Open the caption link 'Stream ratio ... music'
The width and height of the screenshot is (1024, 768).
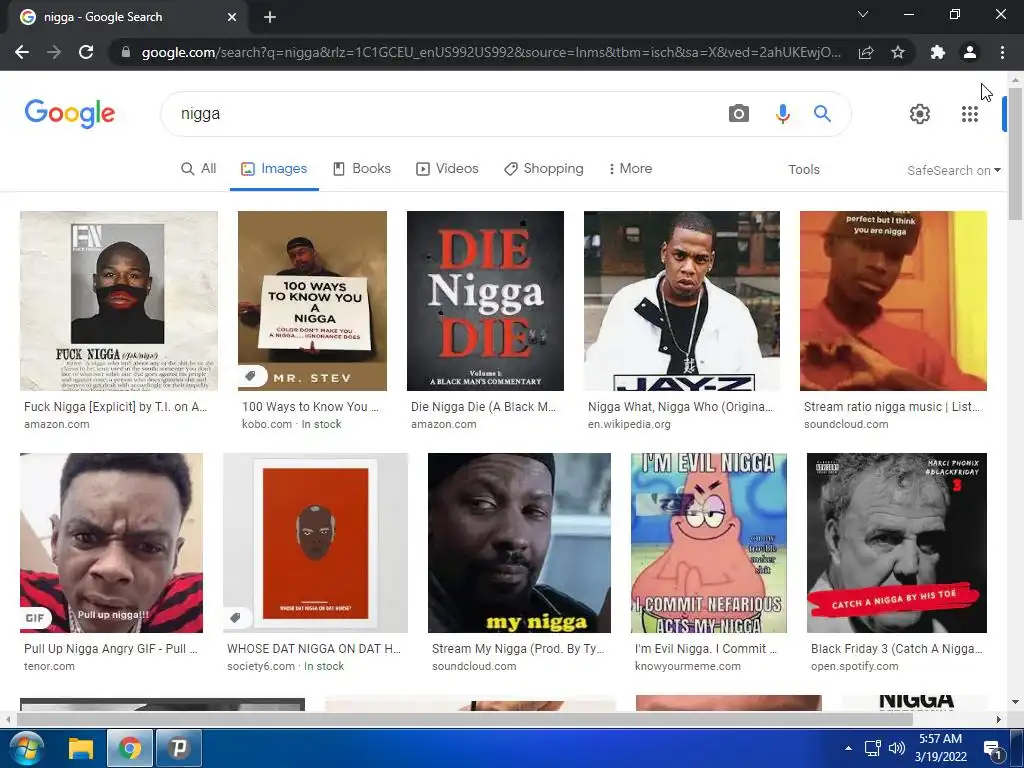(891, 406)
